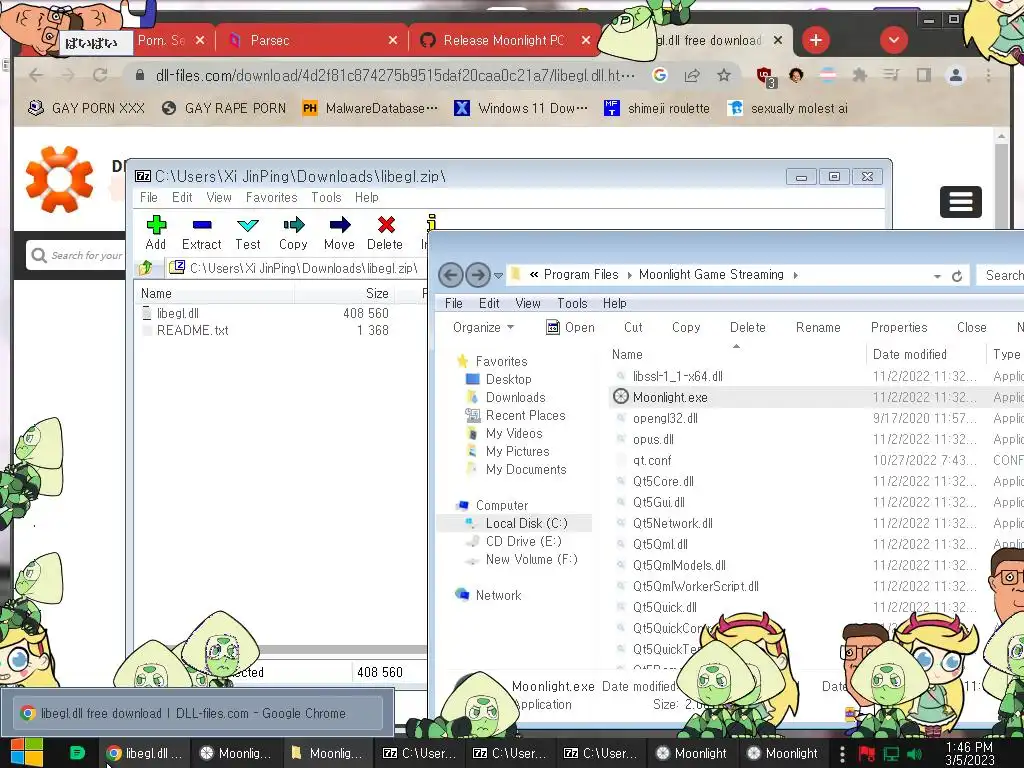Expand the Program Files breadcrumb arrow

click(630, 275)
